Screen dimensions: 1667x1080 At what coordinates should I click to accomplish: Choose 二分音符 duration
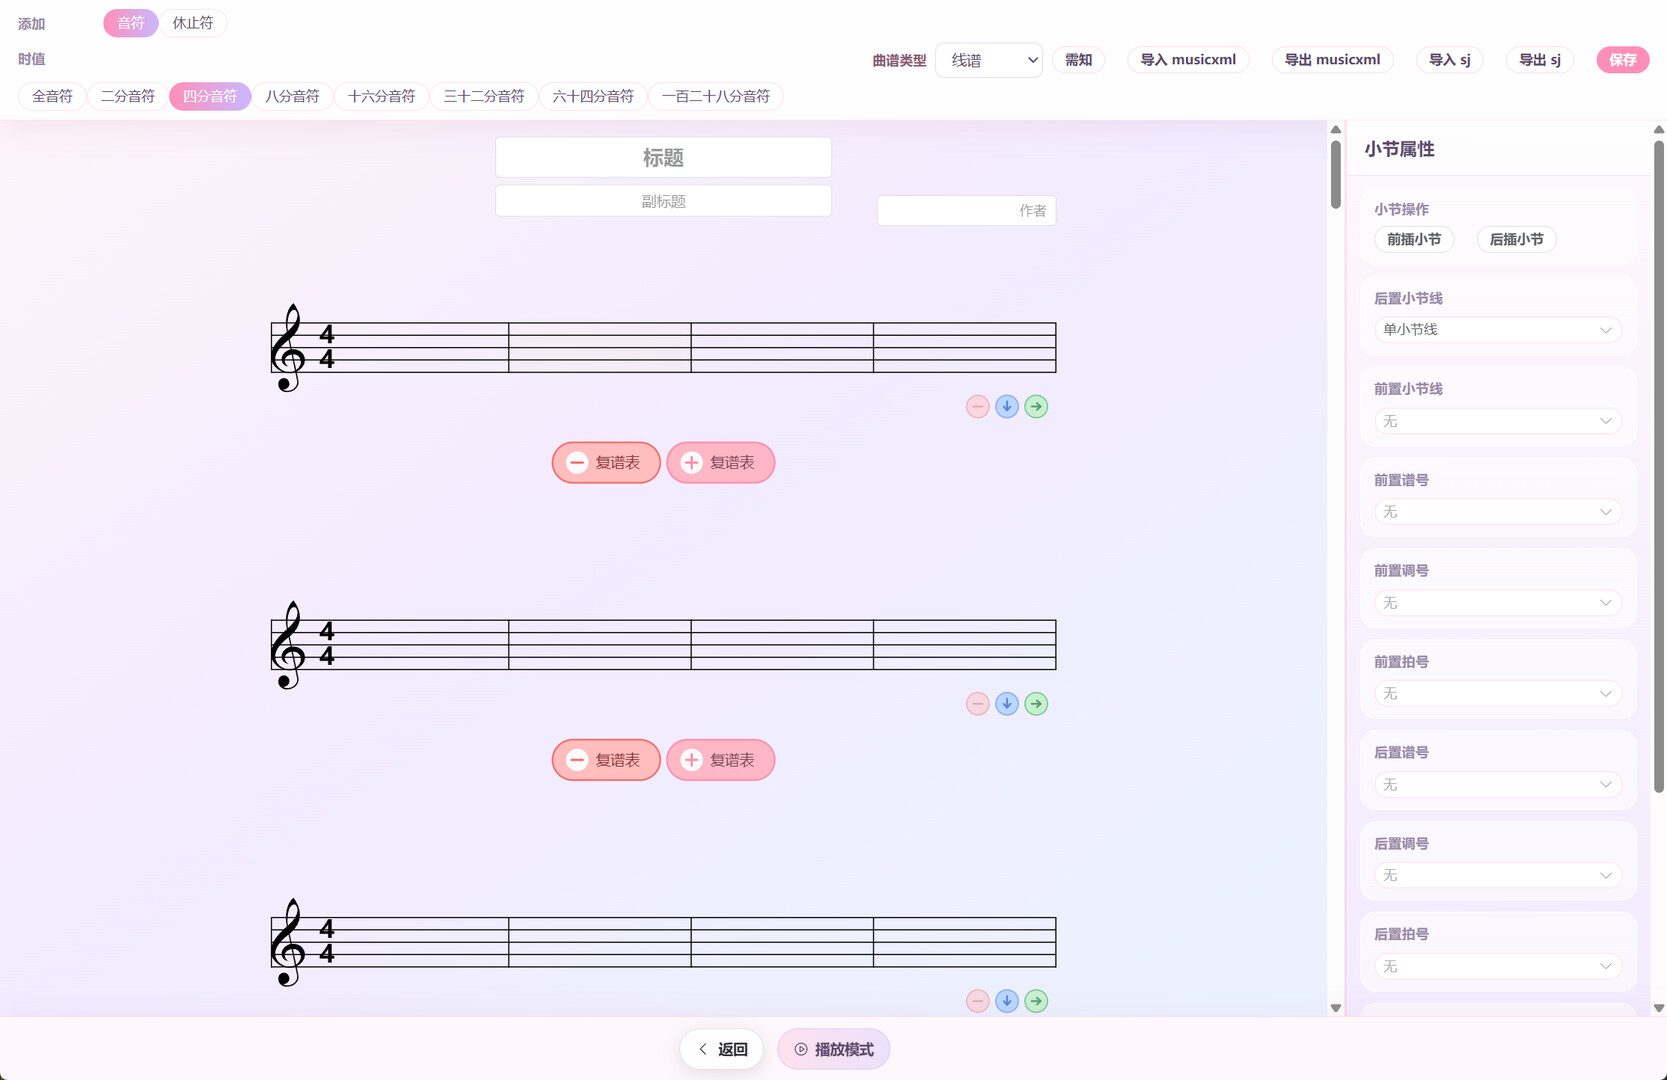click(128, 96)
